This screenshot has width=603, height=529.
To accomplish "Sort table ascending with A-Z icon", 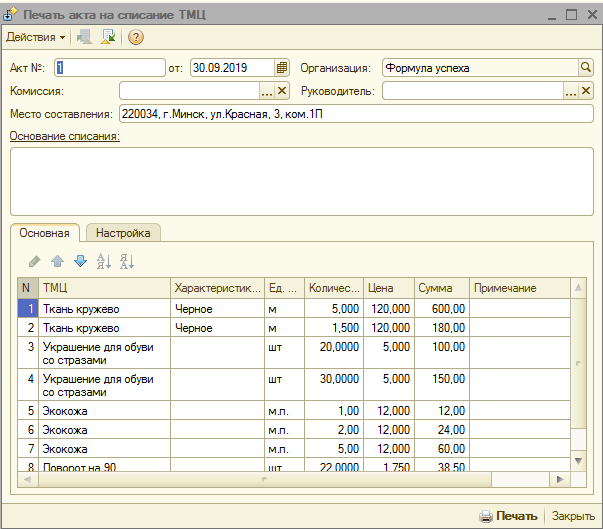I will coord(103,262).
